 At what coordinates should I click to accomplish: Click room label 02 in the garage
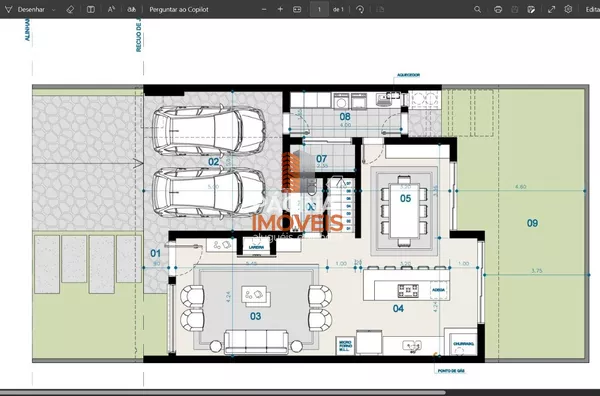click(x=214, y=161)
